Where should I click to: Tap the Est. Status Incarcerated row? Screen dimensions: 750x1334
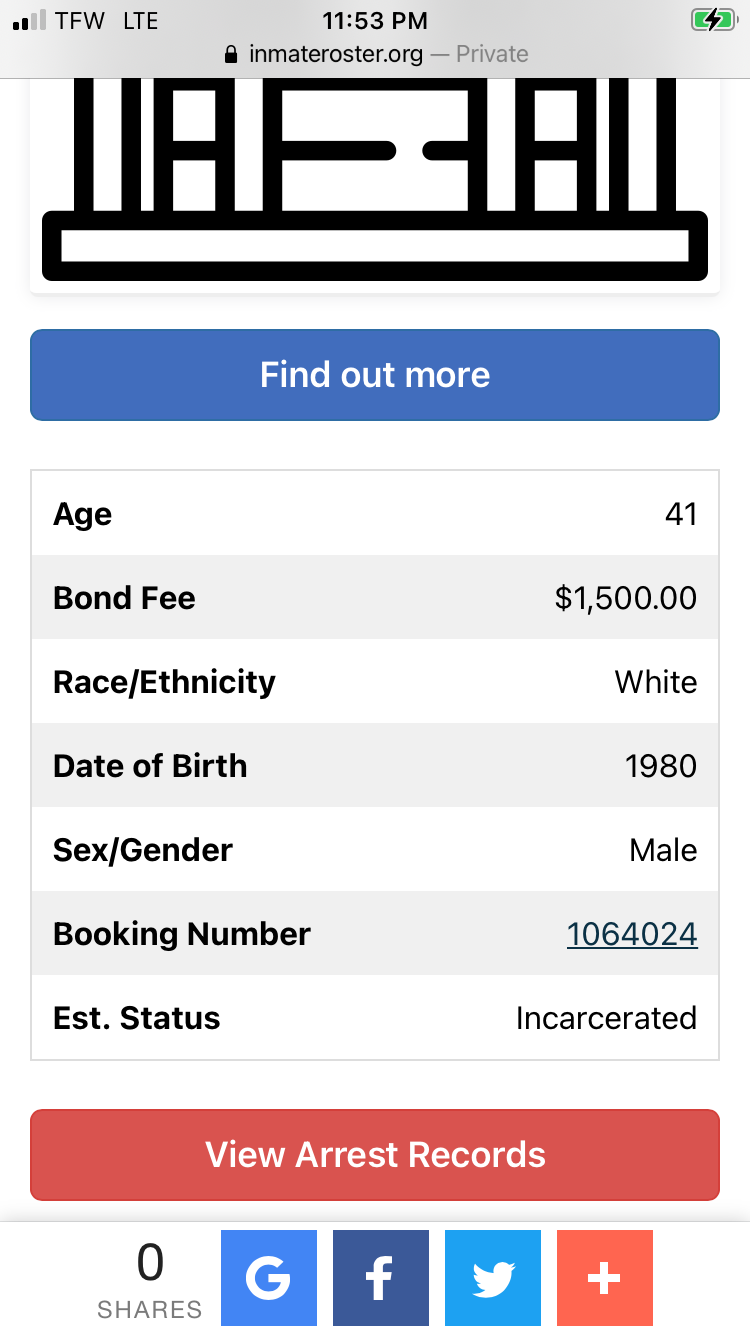pos(375,1018)
